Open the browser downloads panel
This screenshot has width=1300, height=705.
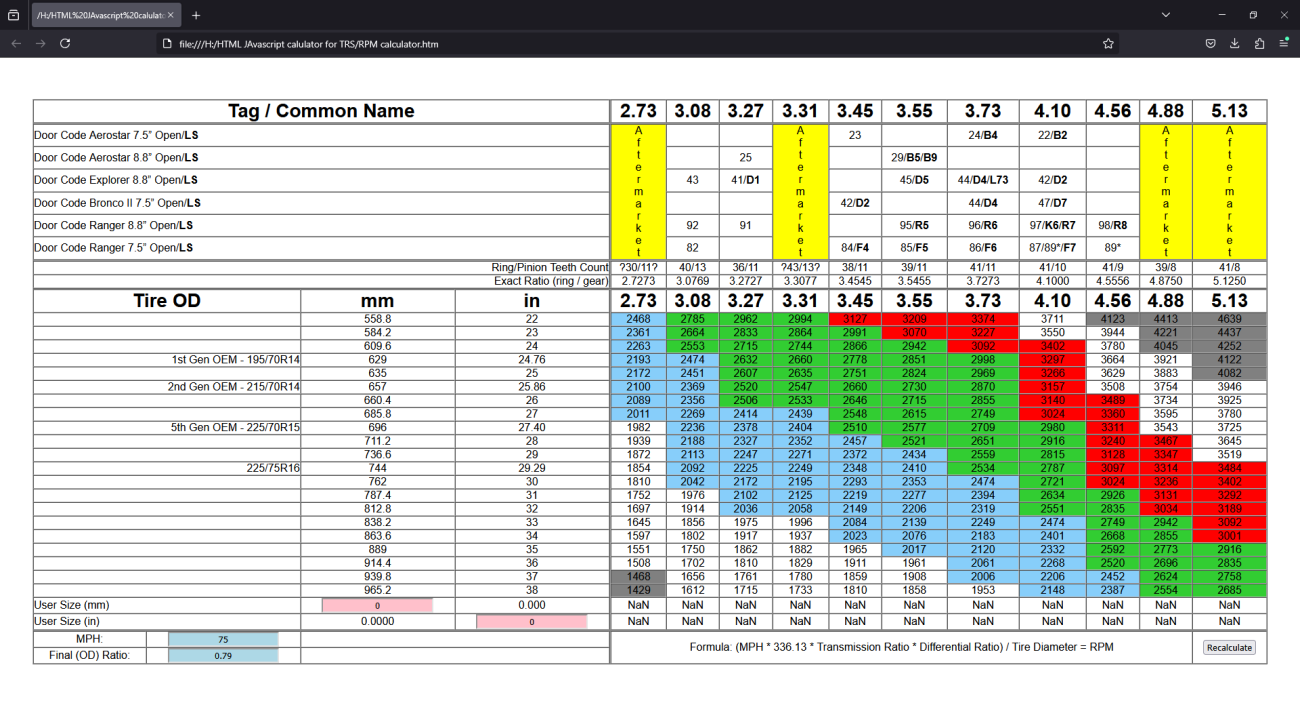click(1235, 44)
